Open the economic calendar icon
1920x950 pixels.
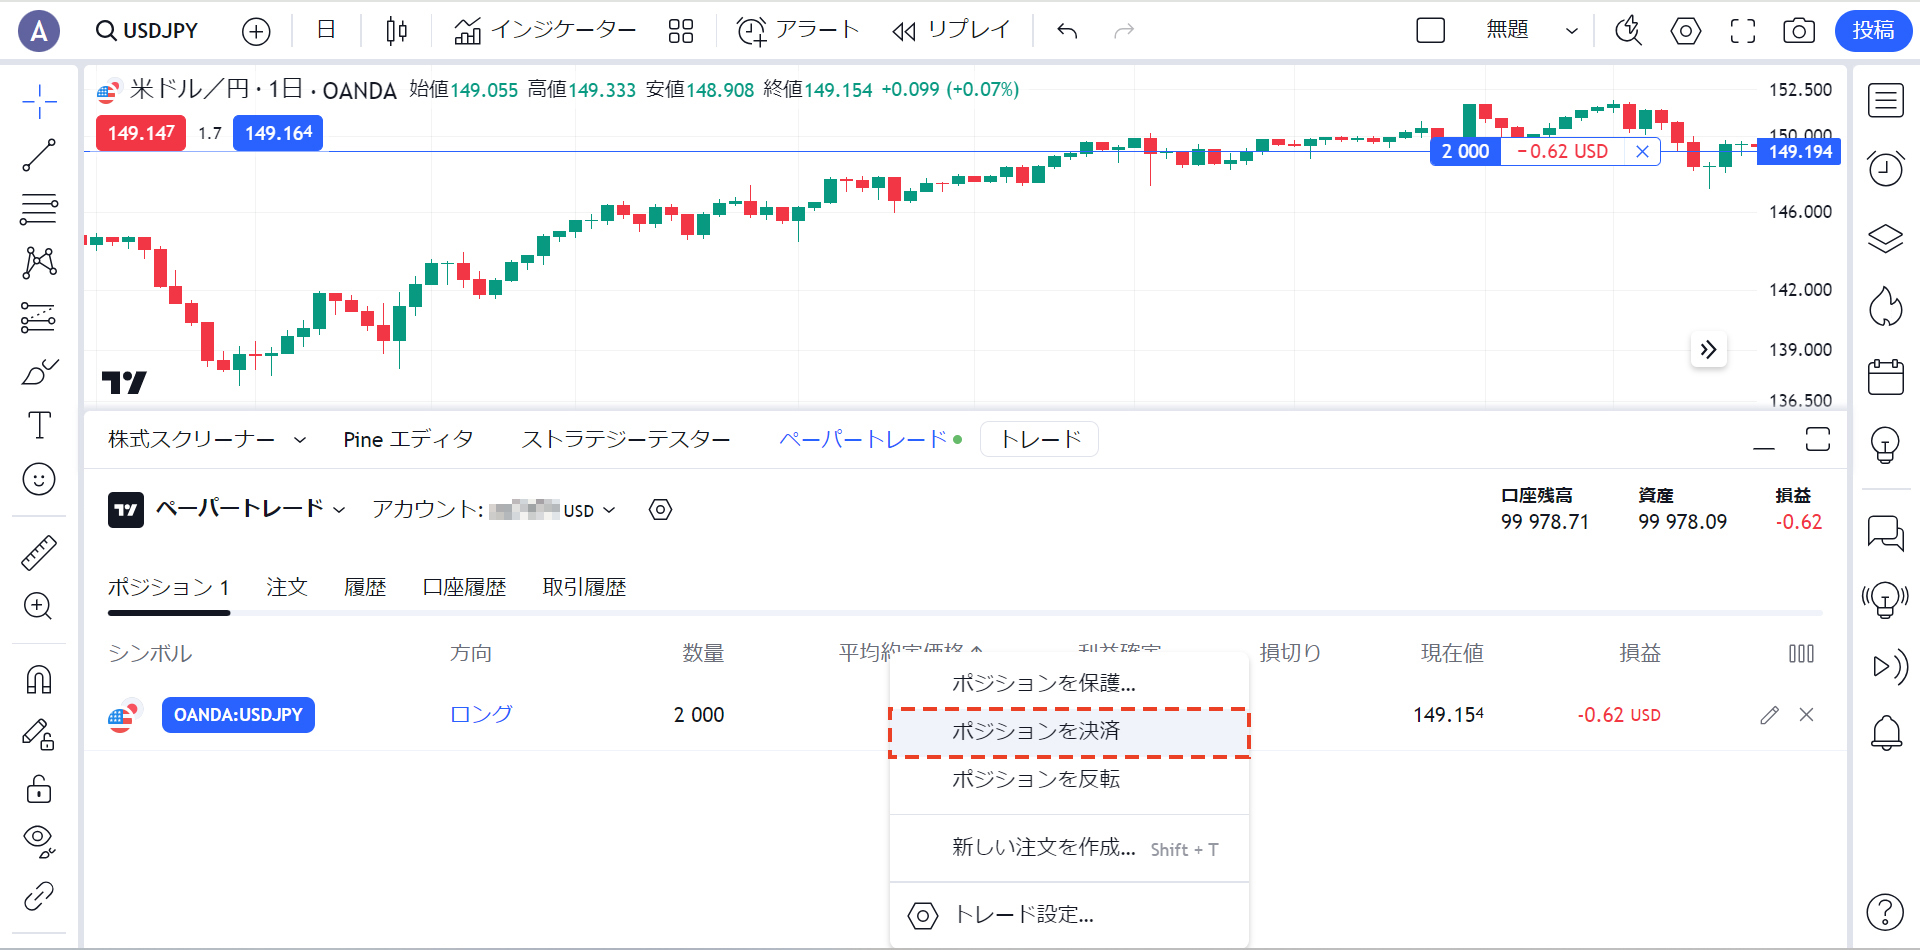coord(1886,376)
